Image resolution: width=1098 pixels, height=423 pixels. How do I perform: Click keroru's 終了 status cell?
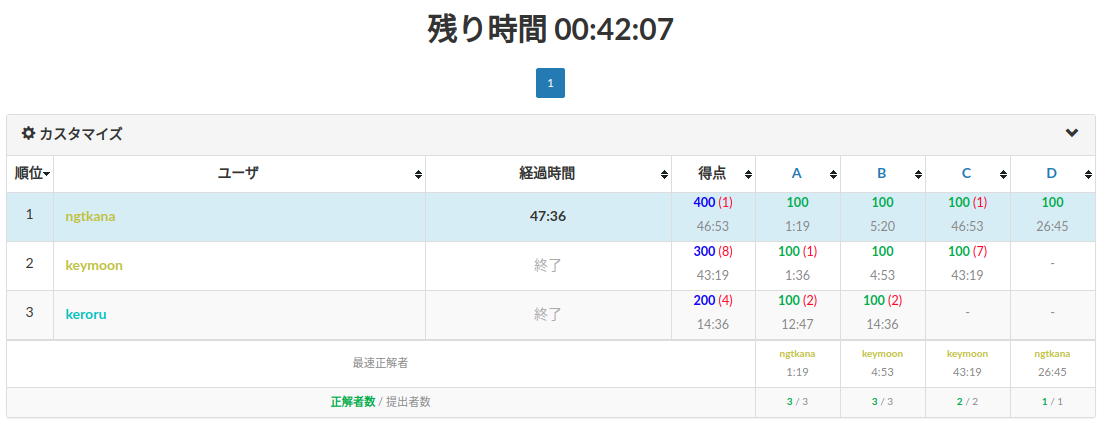[548, 314]
